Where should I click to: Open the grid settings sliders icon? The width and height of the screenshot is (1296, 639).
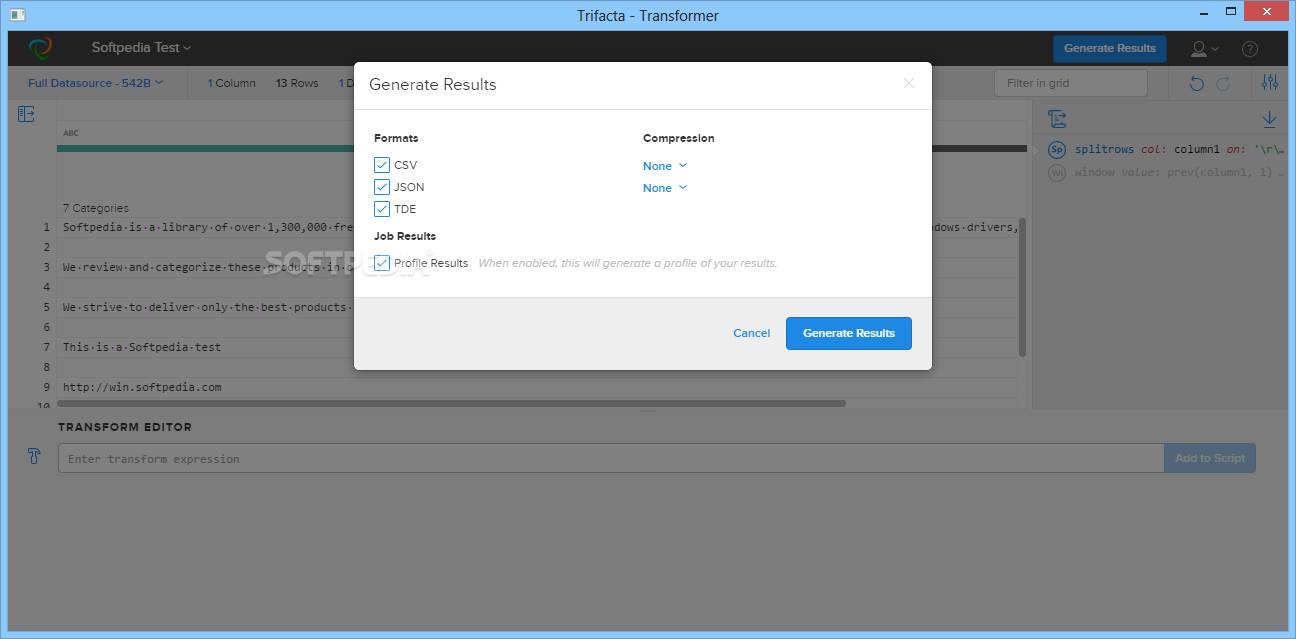(1270, 83)
